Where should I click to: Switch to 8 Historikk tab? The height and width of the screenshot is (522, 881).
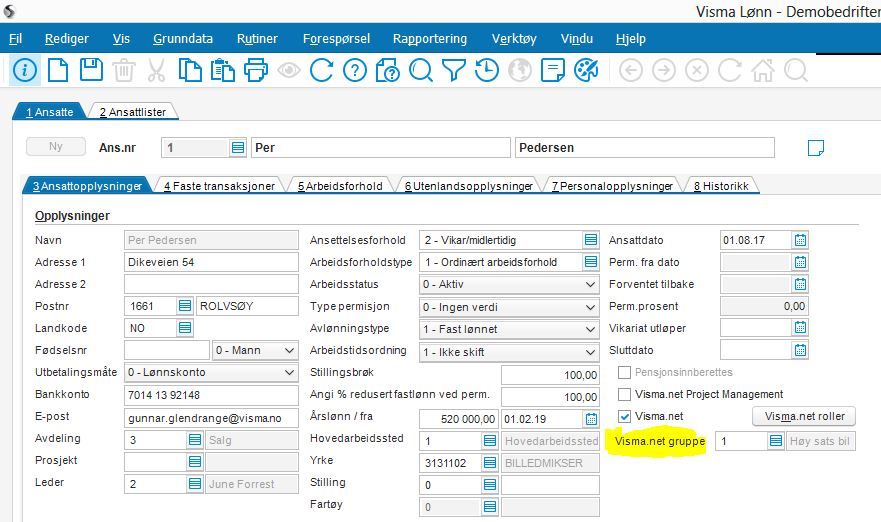(721, 186)
